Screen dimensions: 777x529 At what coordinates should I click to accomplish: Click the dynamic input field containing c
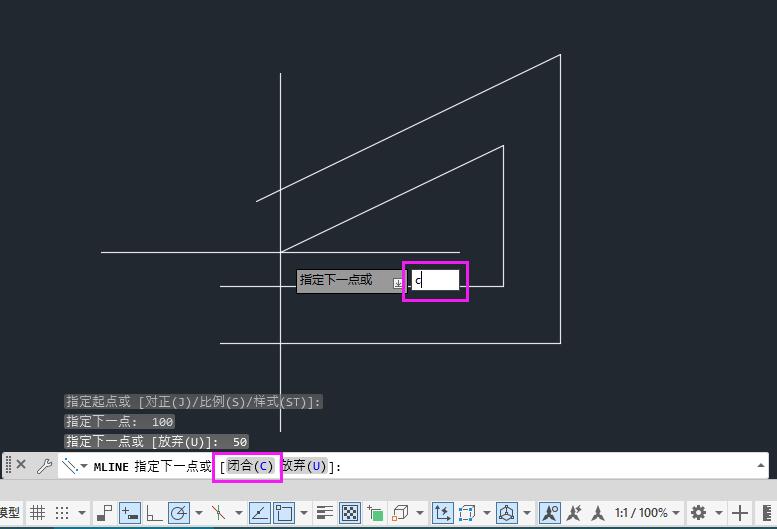pyautogui.click(x=435, y=280)
